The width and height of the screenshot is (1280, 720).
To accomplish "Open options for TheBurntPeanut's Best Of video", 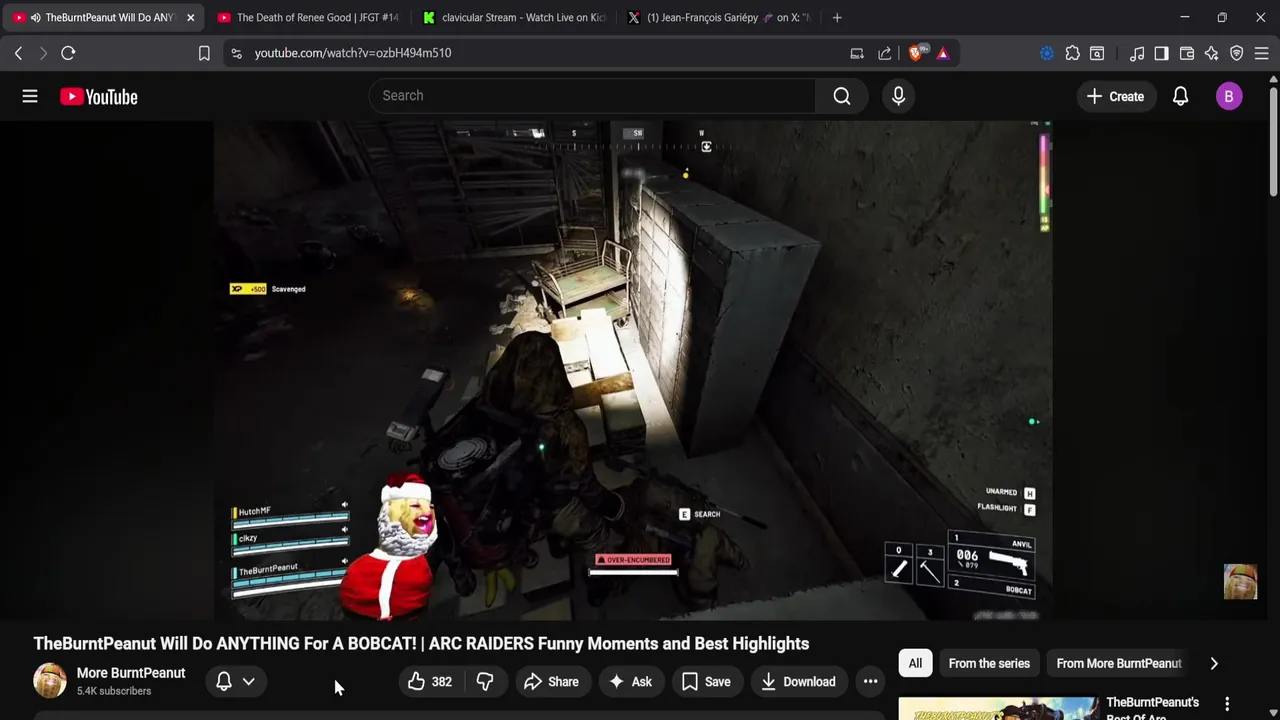I will [1227, 704].
